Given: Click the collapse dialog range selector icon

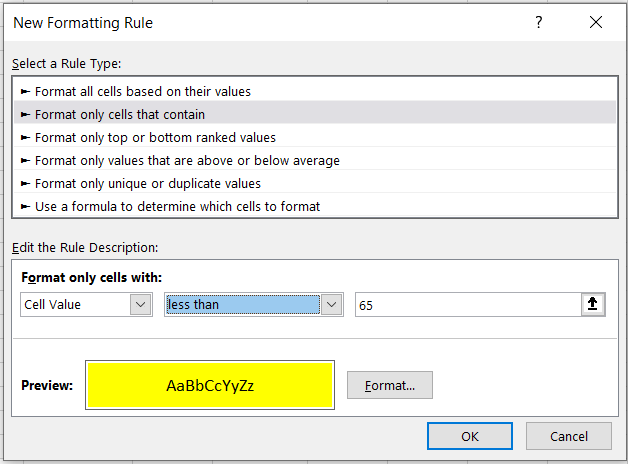Looking at the screenshot, I should tap(593, 305).
